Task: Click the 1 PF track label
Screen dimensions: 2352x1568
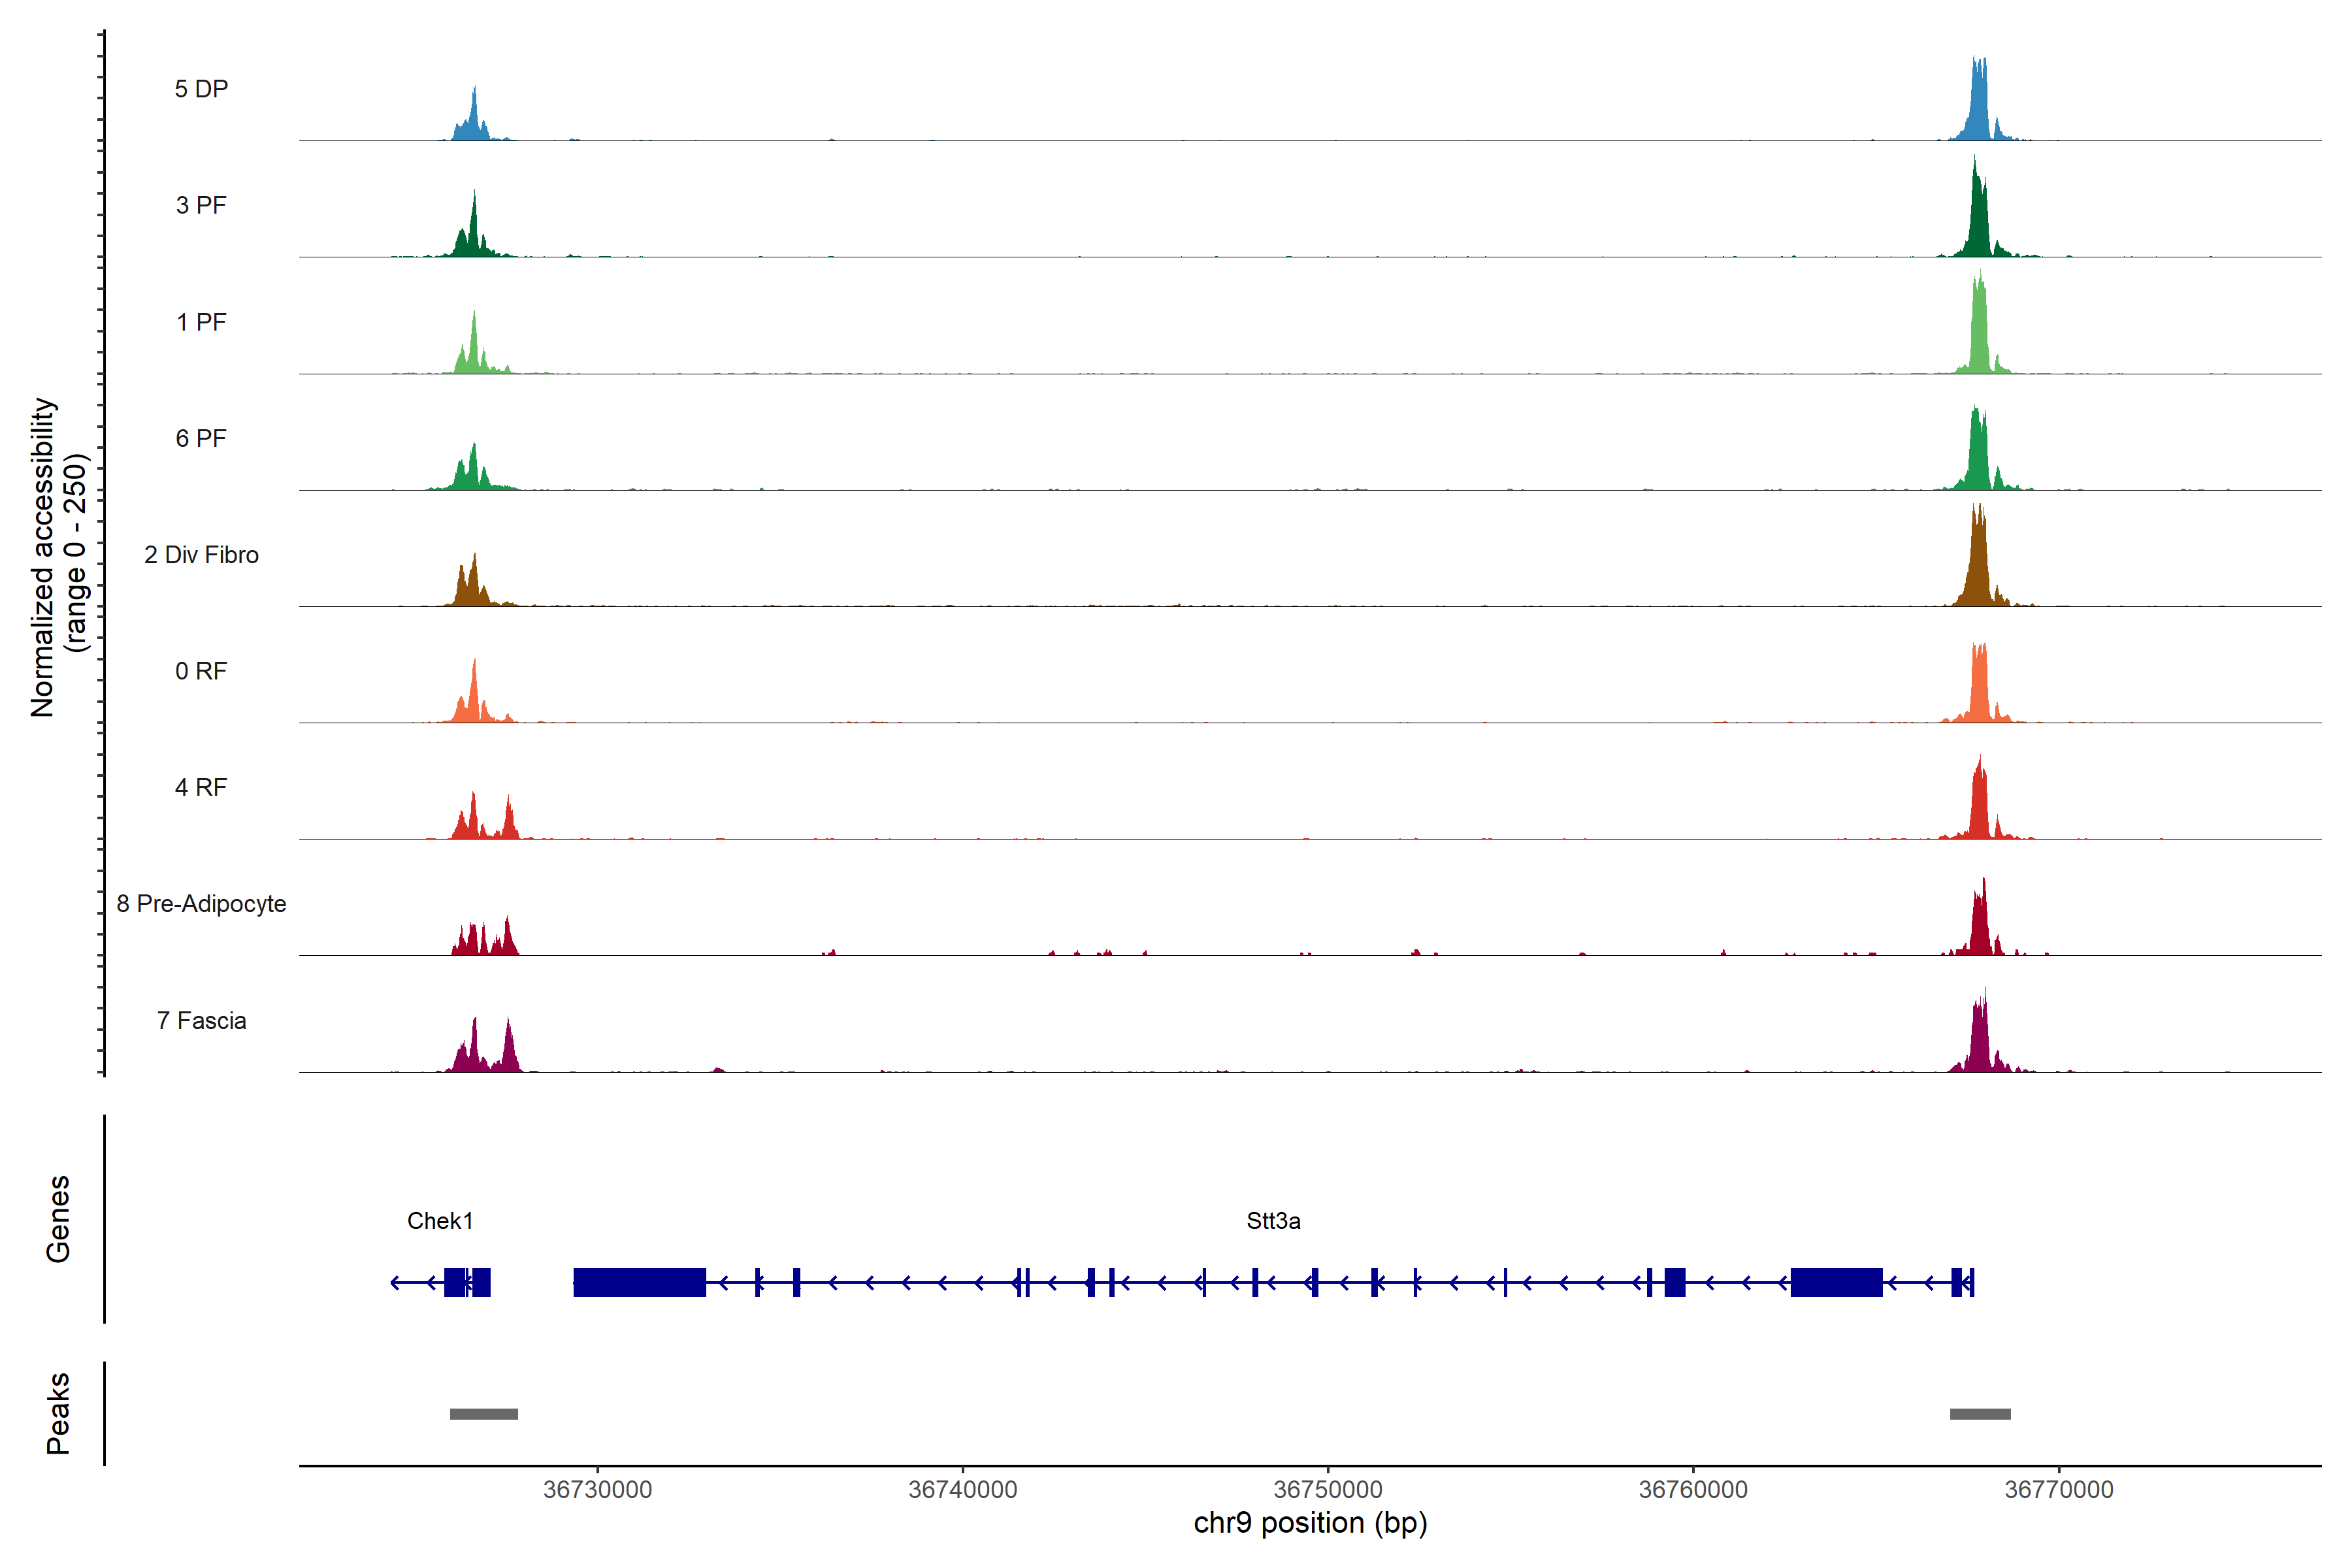Action: 201,322
